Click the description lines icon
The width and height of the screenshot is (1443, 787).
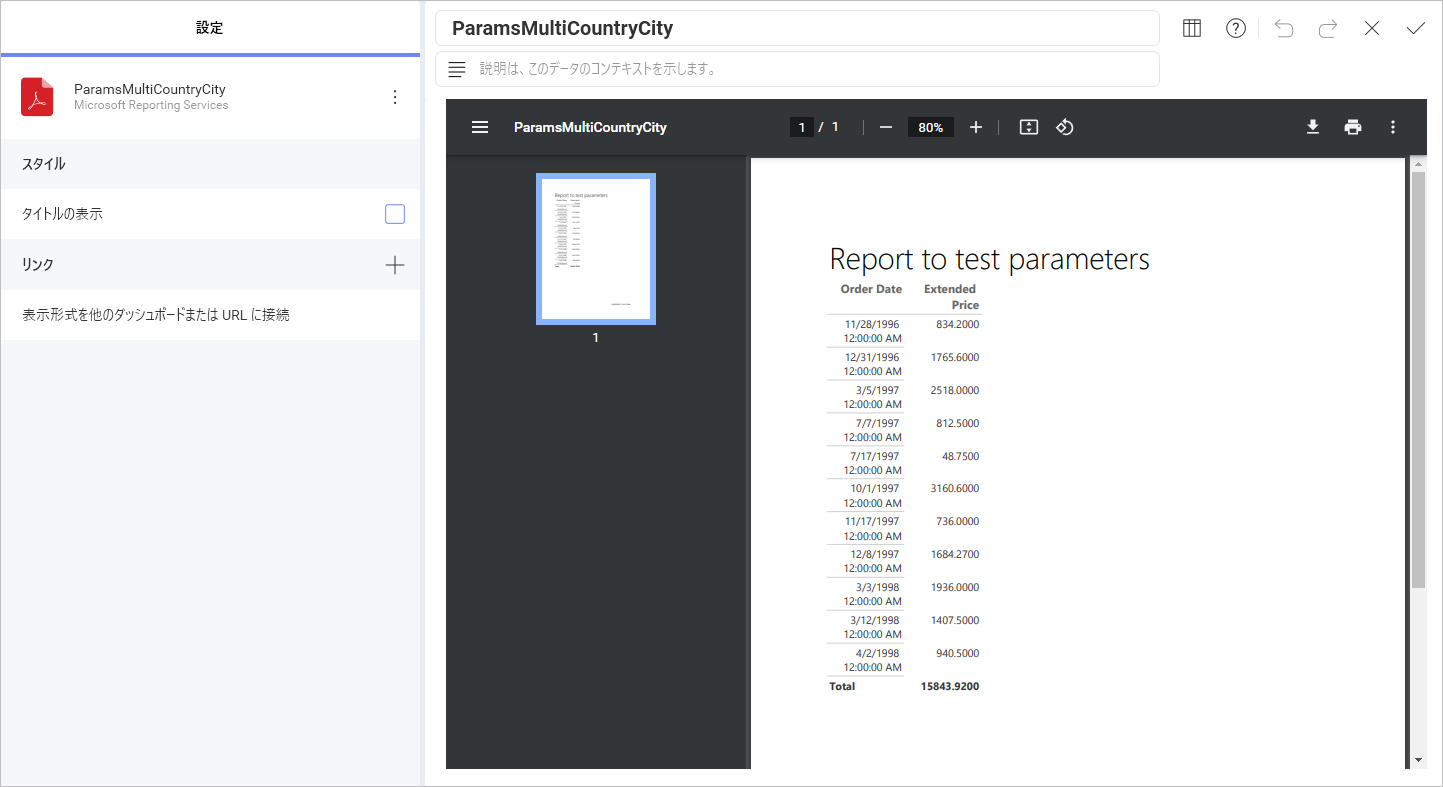(457, 69)
